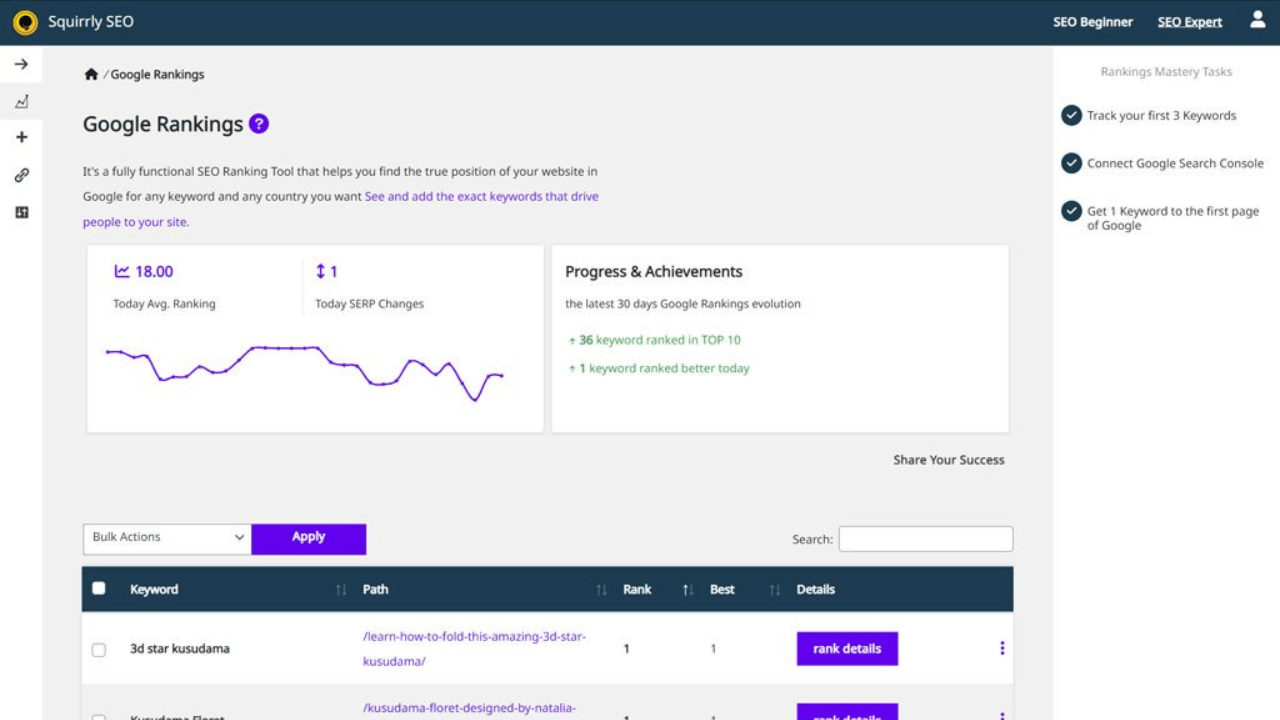
Task: Open the link icon in sidebar
Action: click(x=21, y=175)
